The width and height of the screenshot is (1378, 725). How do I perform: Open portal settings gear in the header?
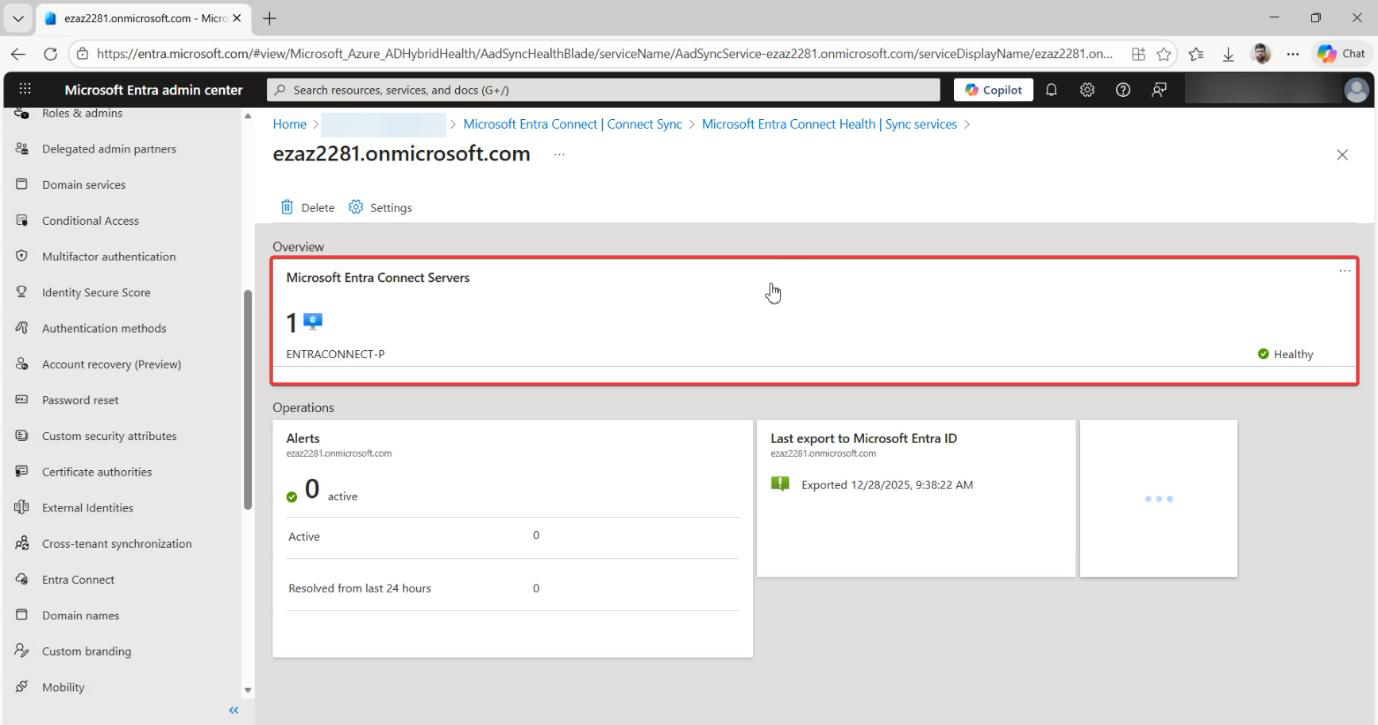(1087, 90)
